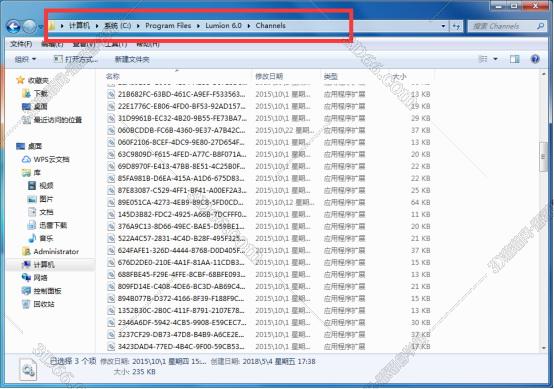Select file 89E051CA-4273-4EB9 sized 64 KB

click(181, 202)
